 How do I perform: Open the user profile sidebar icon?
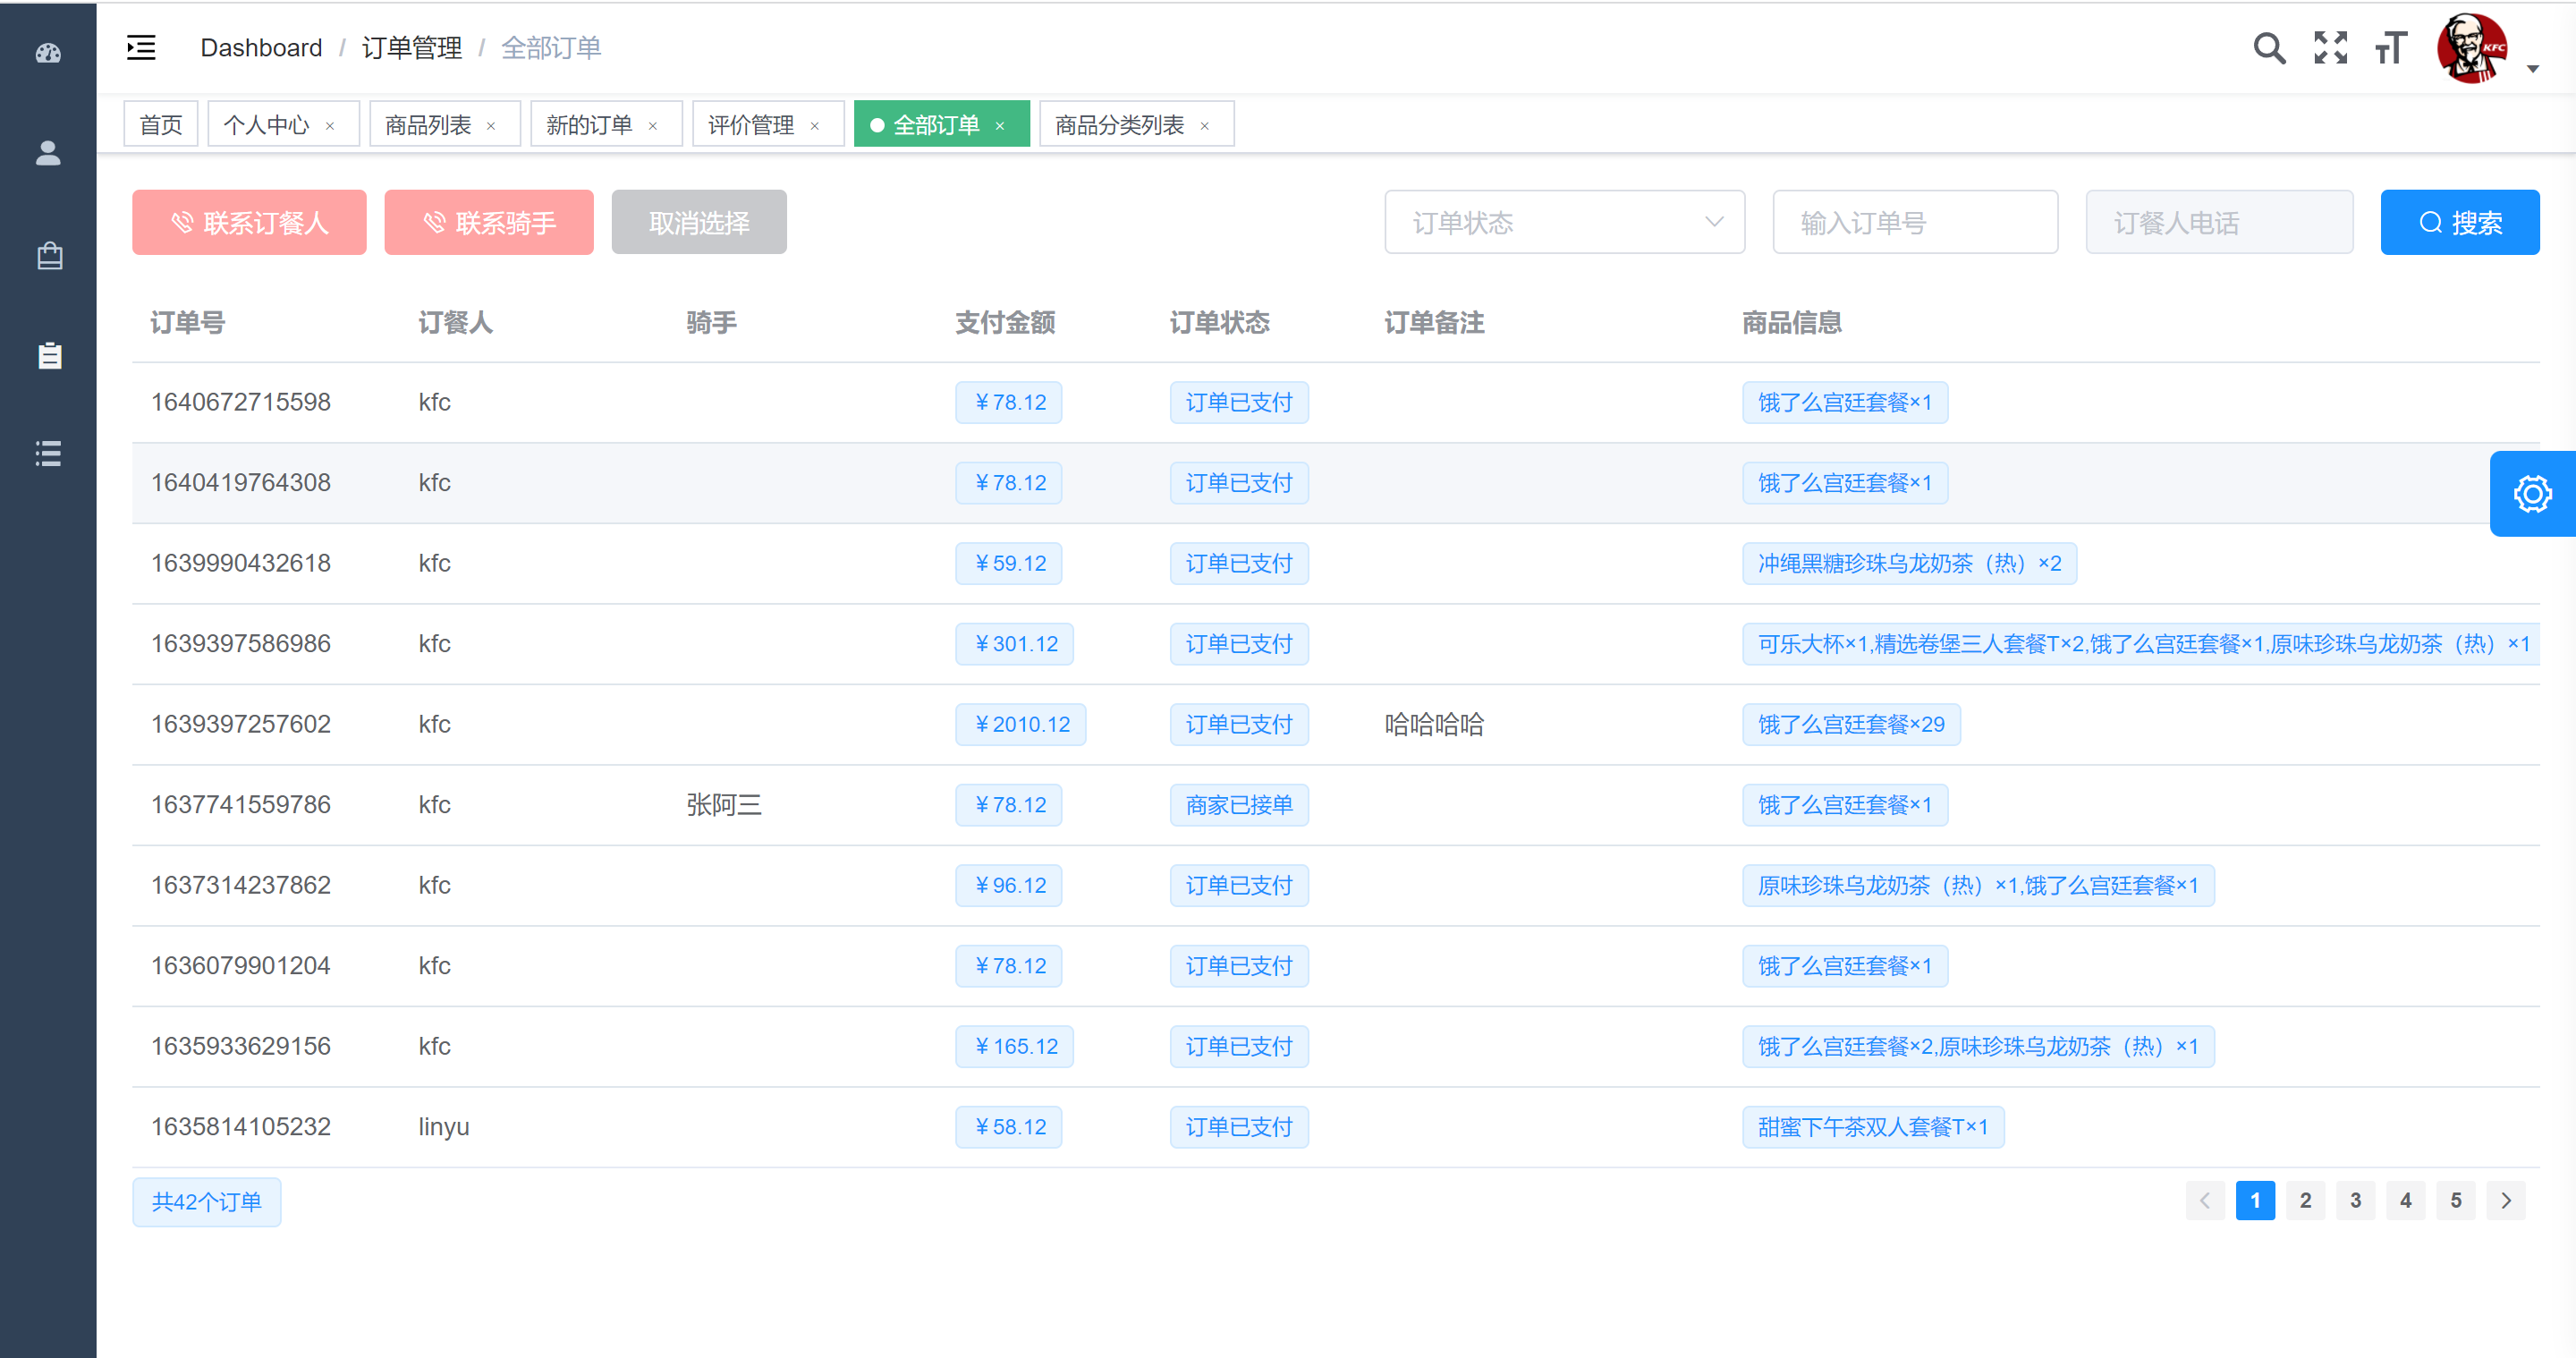pyautogui.click(x=48, y=153)
